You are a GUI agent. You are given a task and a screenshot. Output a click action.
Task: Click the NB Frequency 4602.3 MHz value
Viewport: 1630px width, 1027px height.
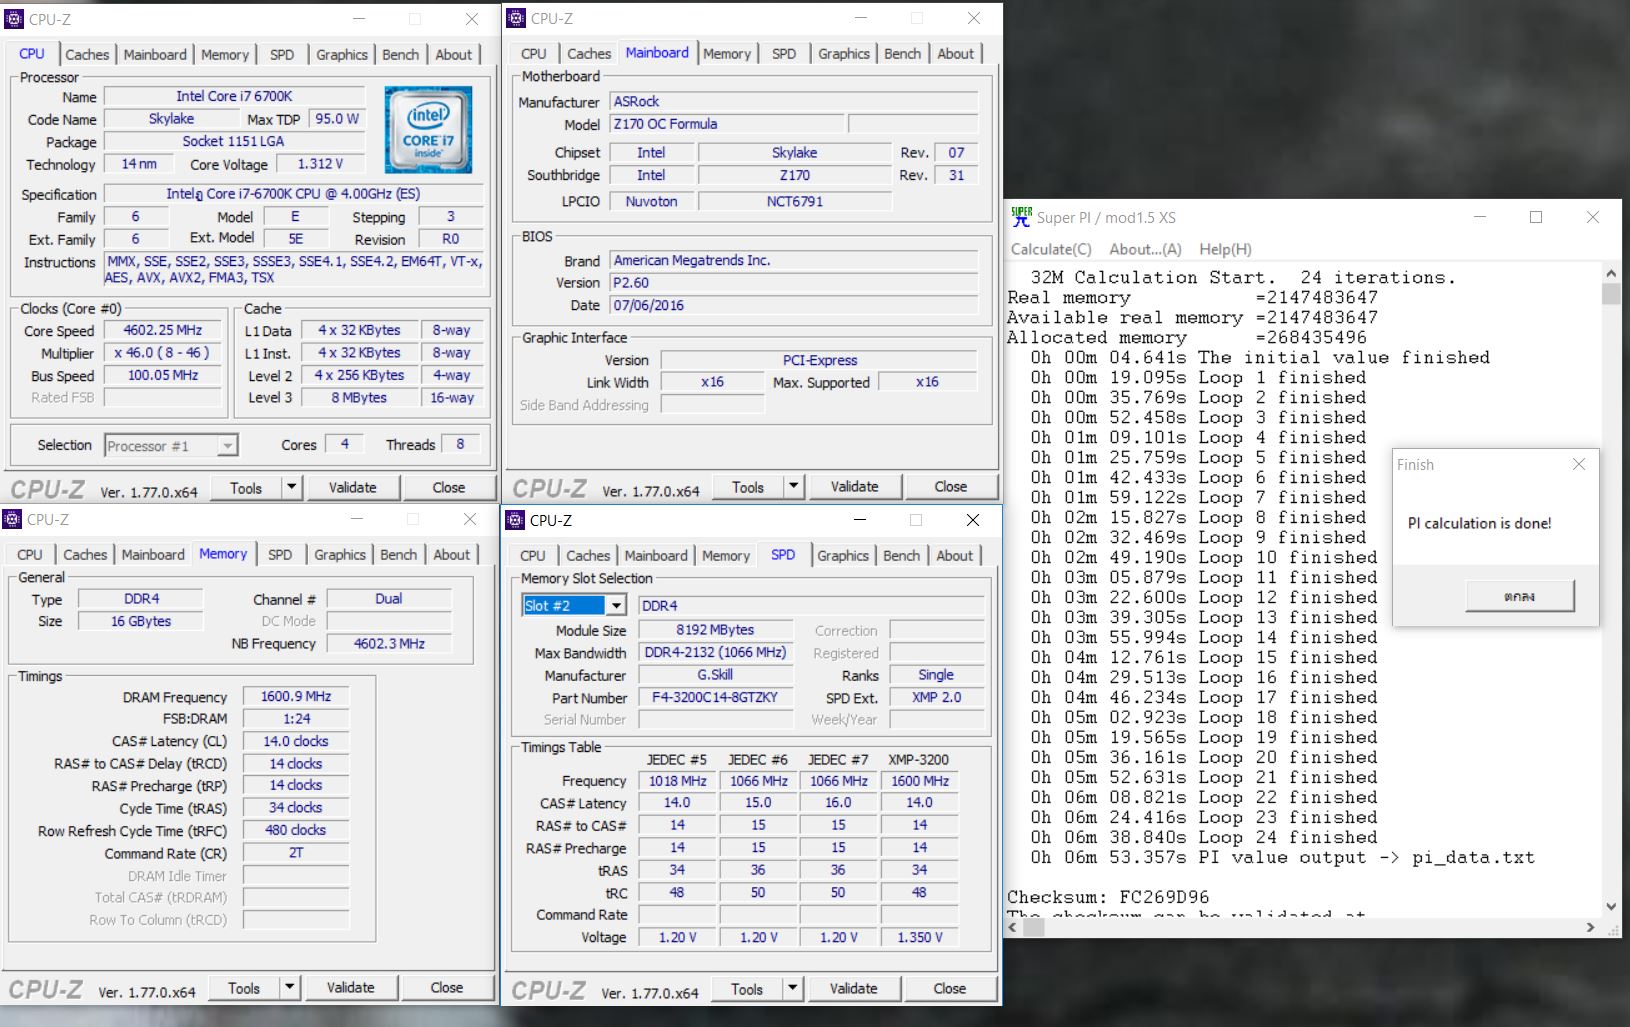(x=389, y=644)
